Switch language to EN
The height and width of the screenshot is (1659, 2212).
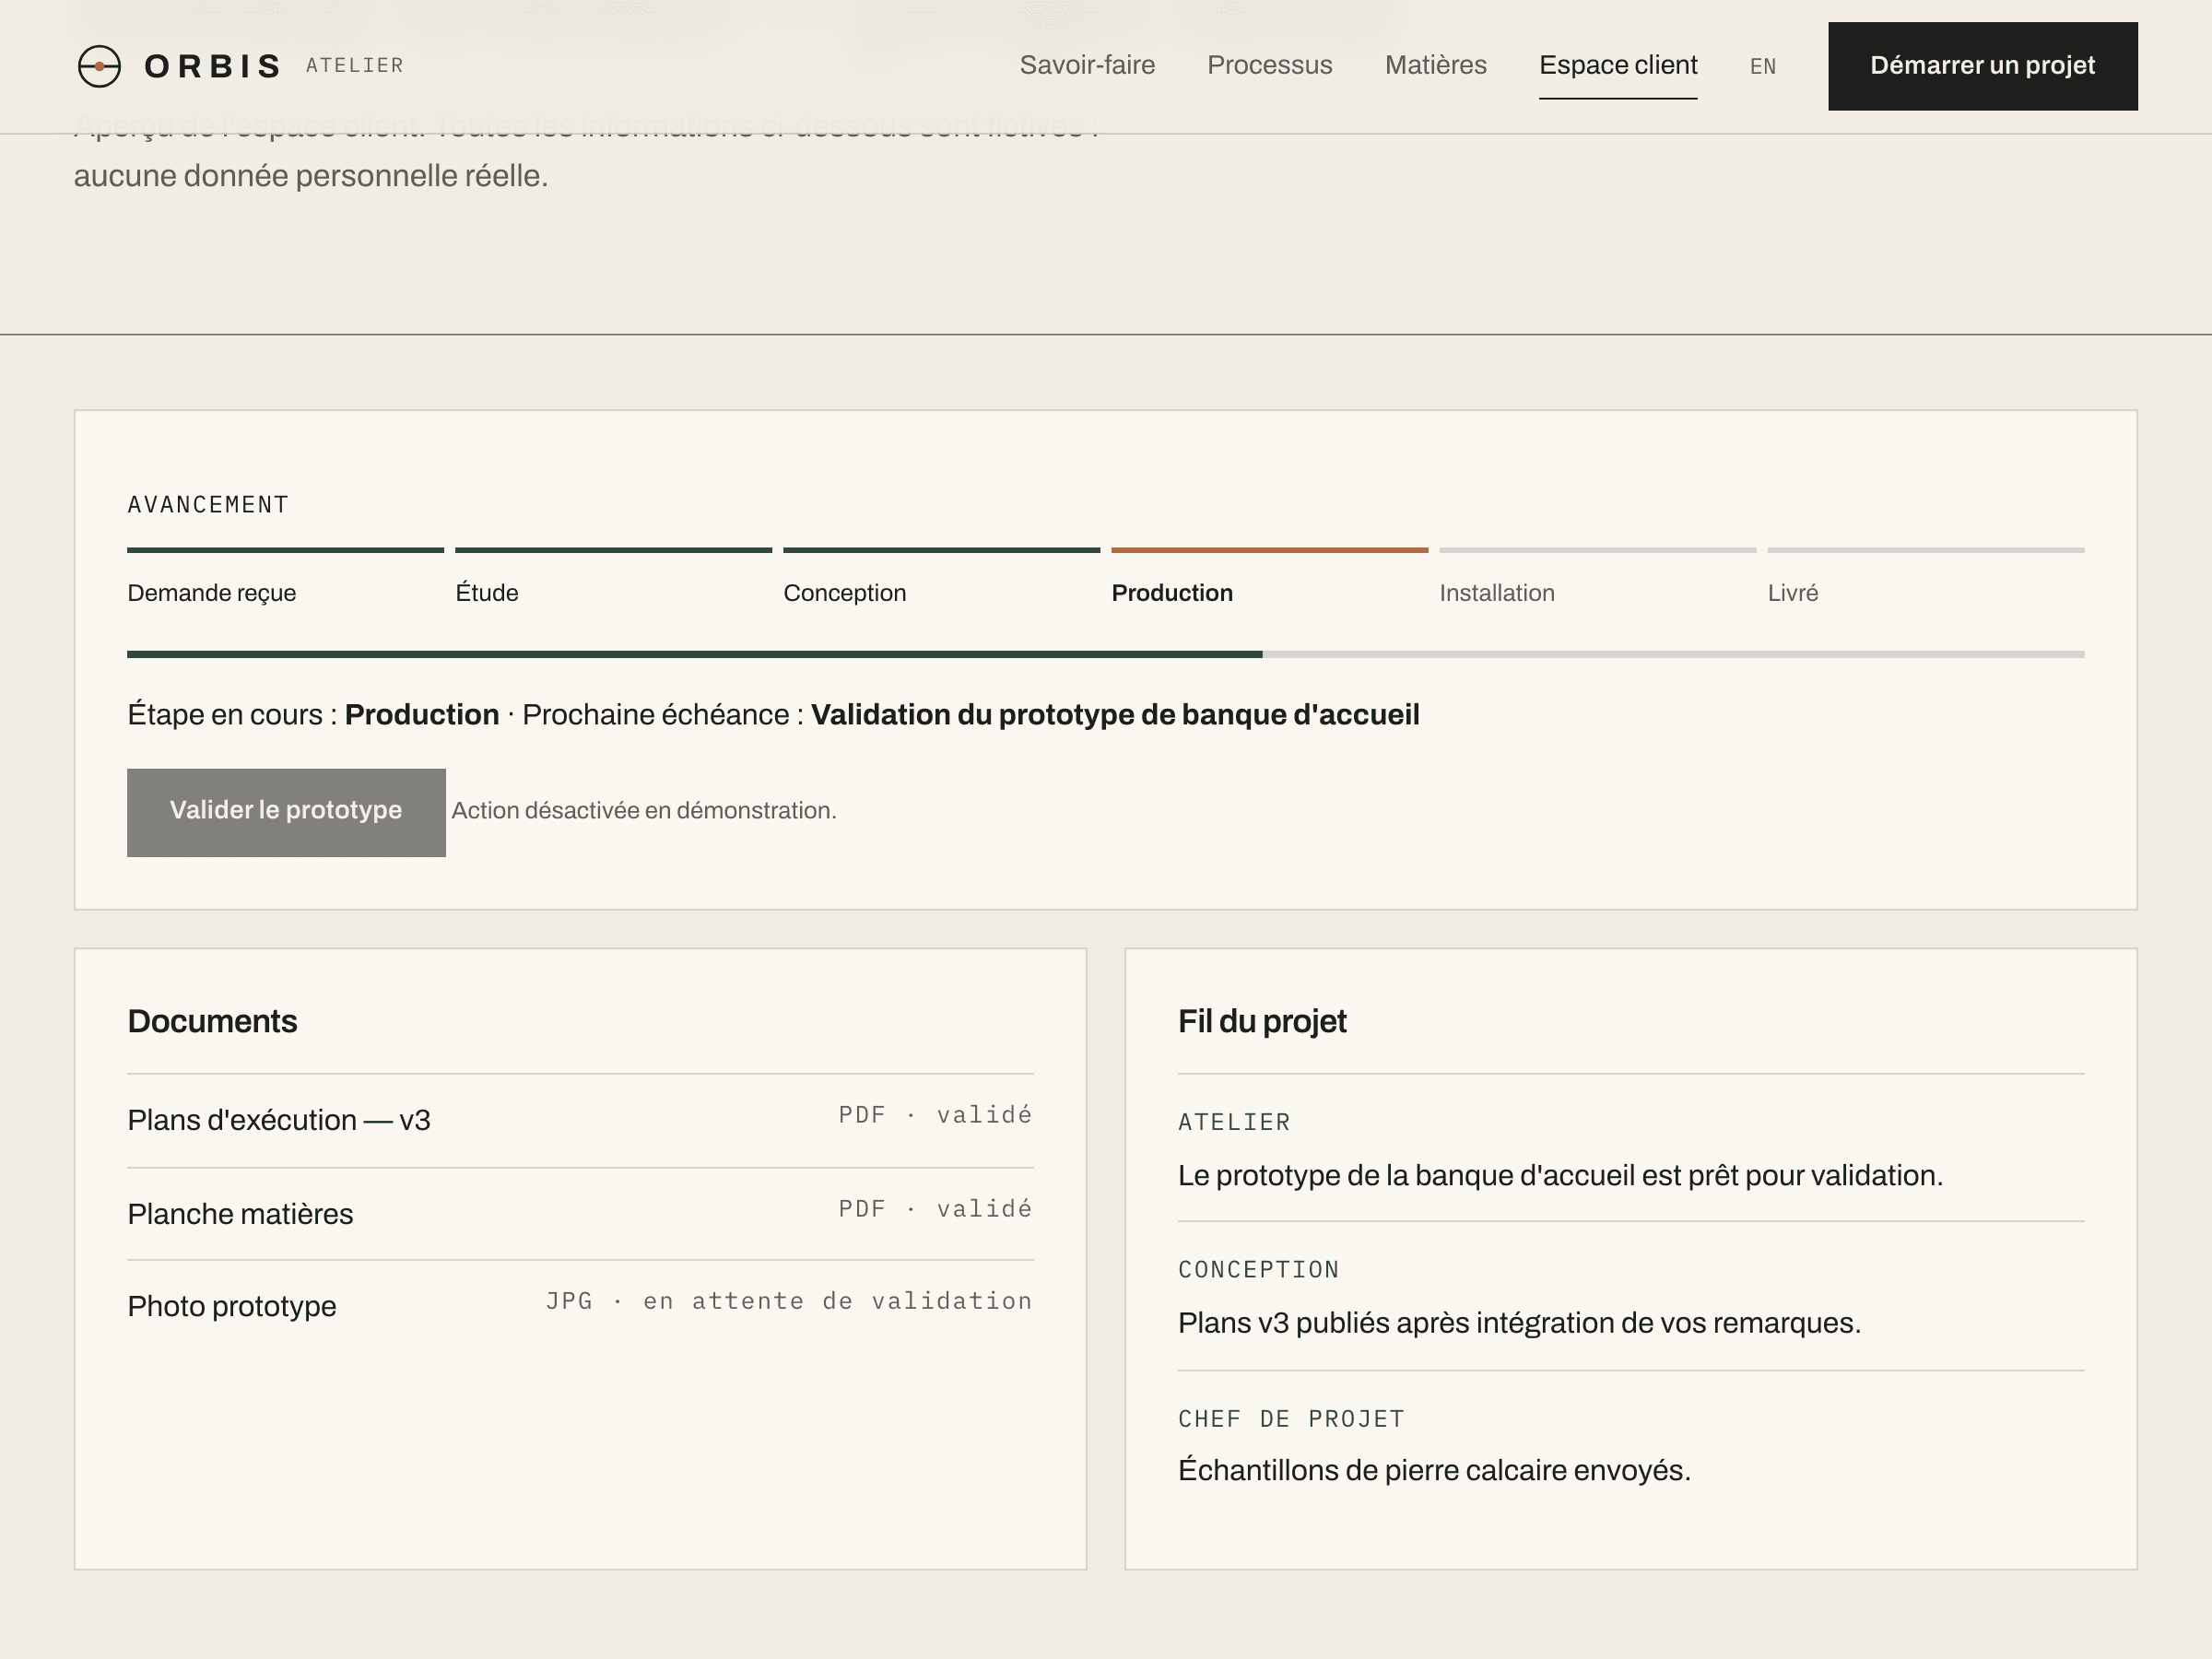(1762, 66)
